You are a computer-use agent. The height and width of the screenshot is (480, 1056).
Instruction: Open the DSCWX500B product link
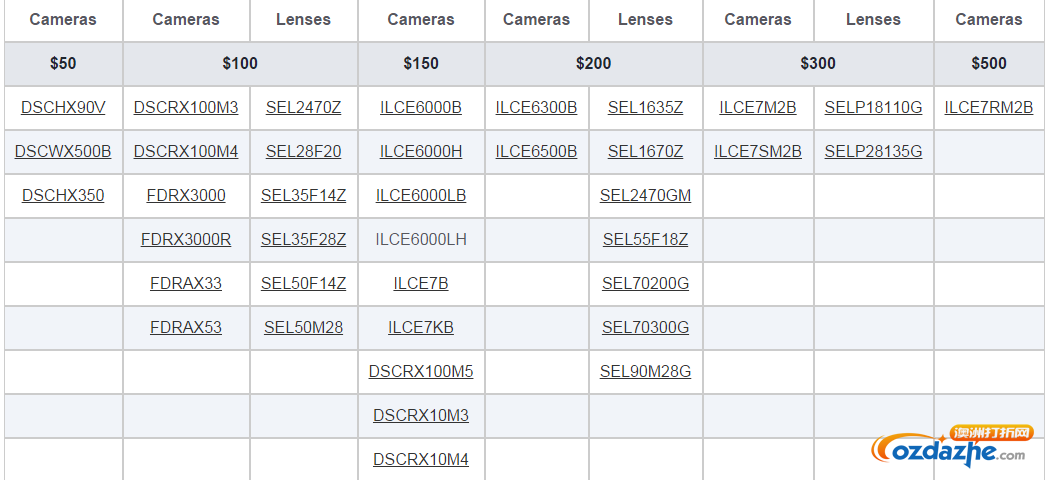[63, 151]
